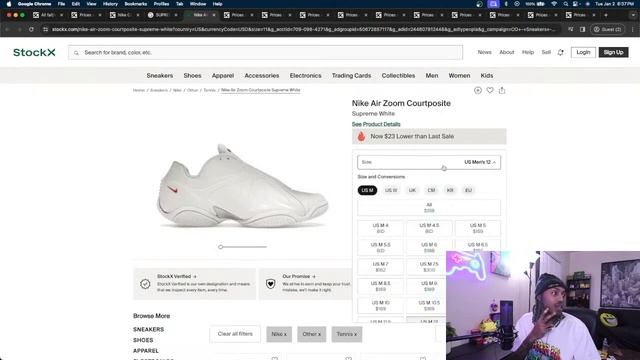This screenshot has width=640, height=360.
Task: Open the Electronics category menu
Action: pos(305,76)
